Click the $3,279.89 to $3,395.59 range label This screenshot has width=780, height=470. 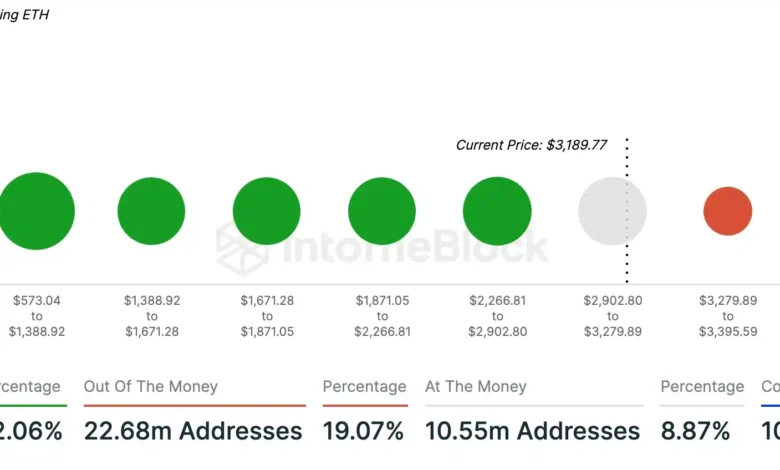click(727, 315)
